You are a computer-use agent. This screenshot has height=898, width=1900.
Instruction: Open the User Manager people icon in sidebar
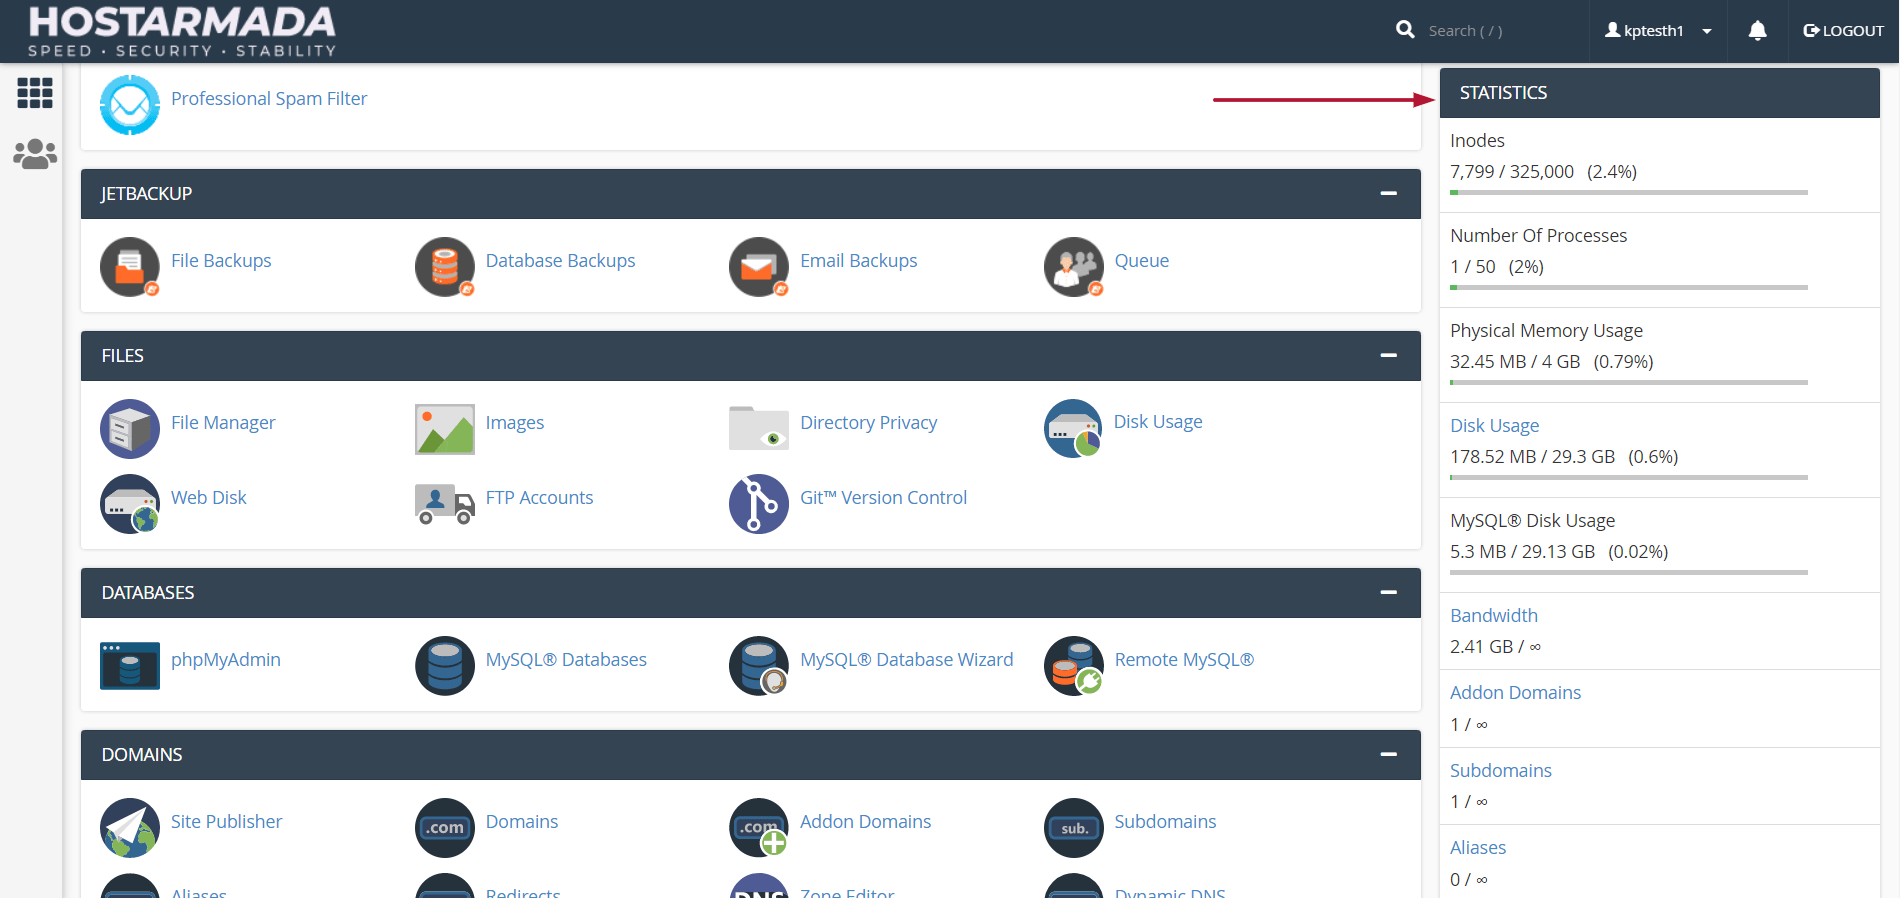35,154
